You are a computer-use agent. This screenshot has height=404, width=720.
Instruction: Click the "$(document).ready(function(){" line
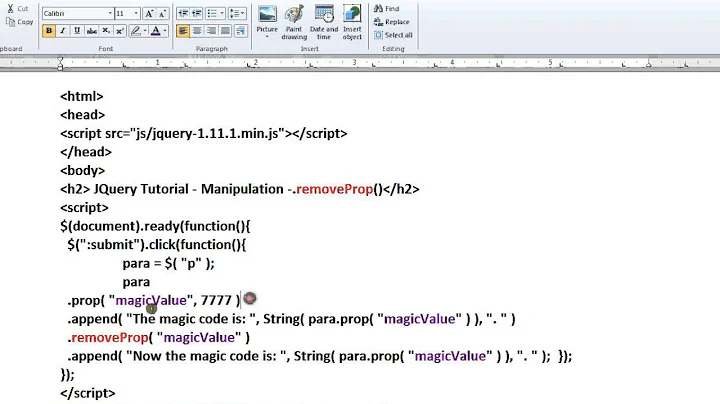[155, 226]
